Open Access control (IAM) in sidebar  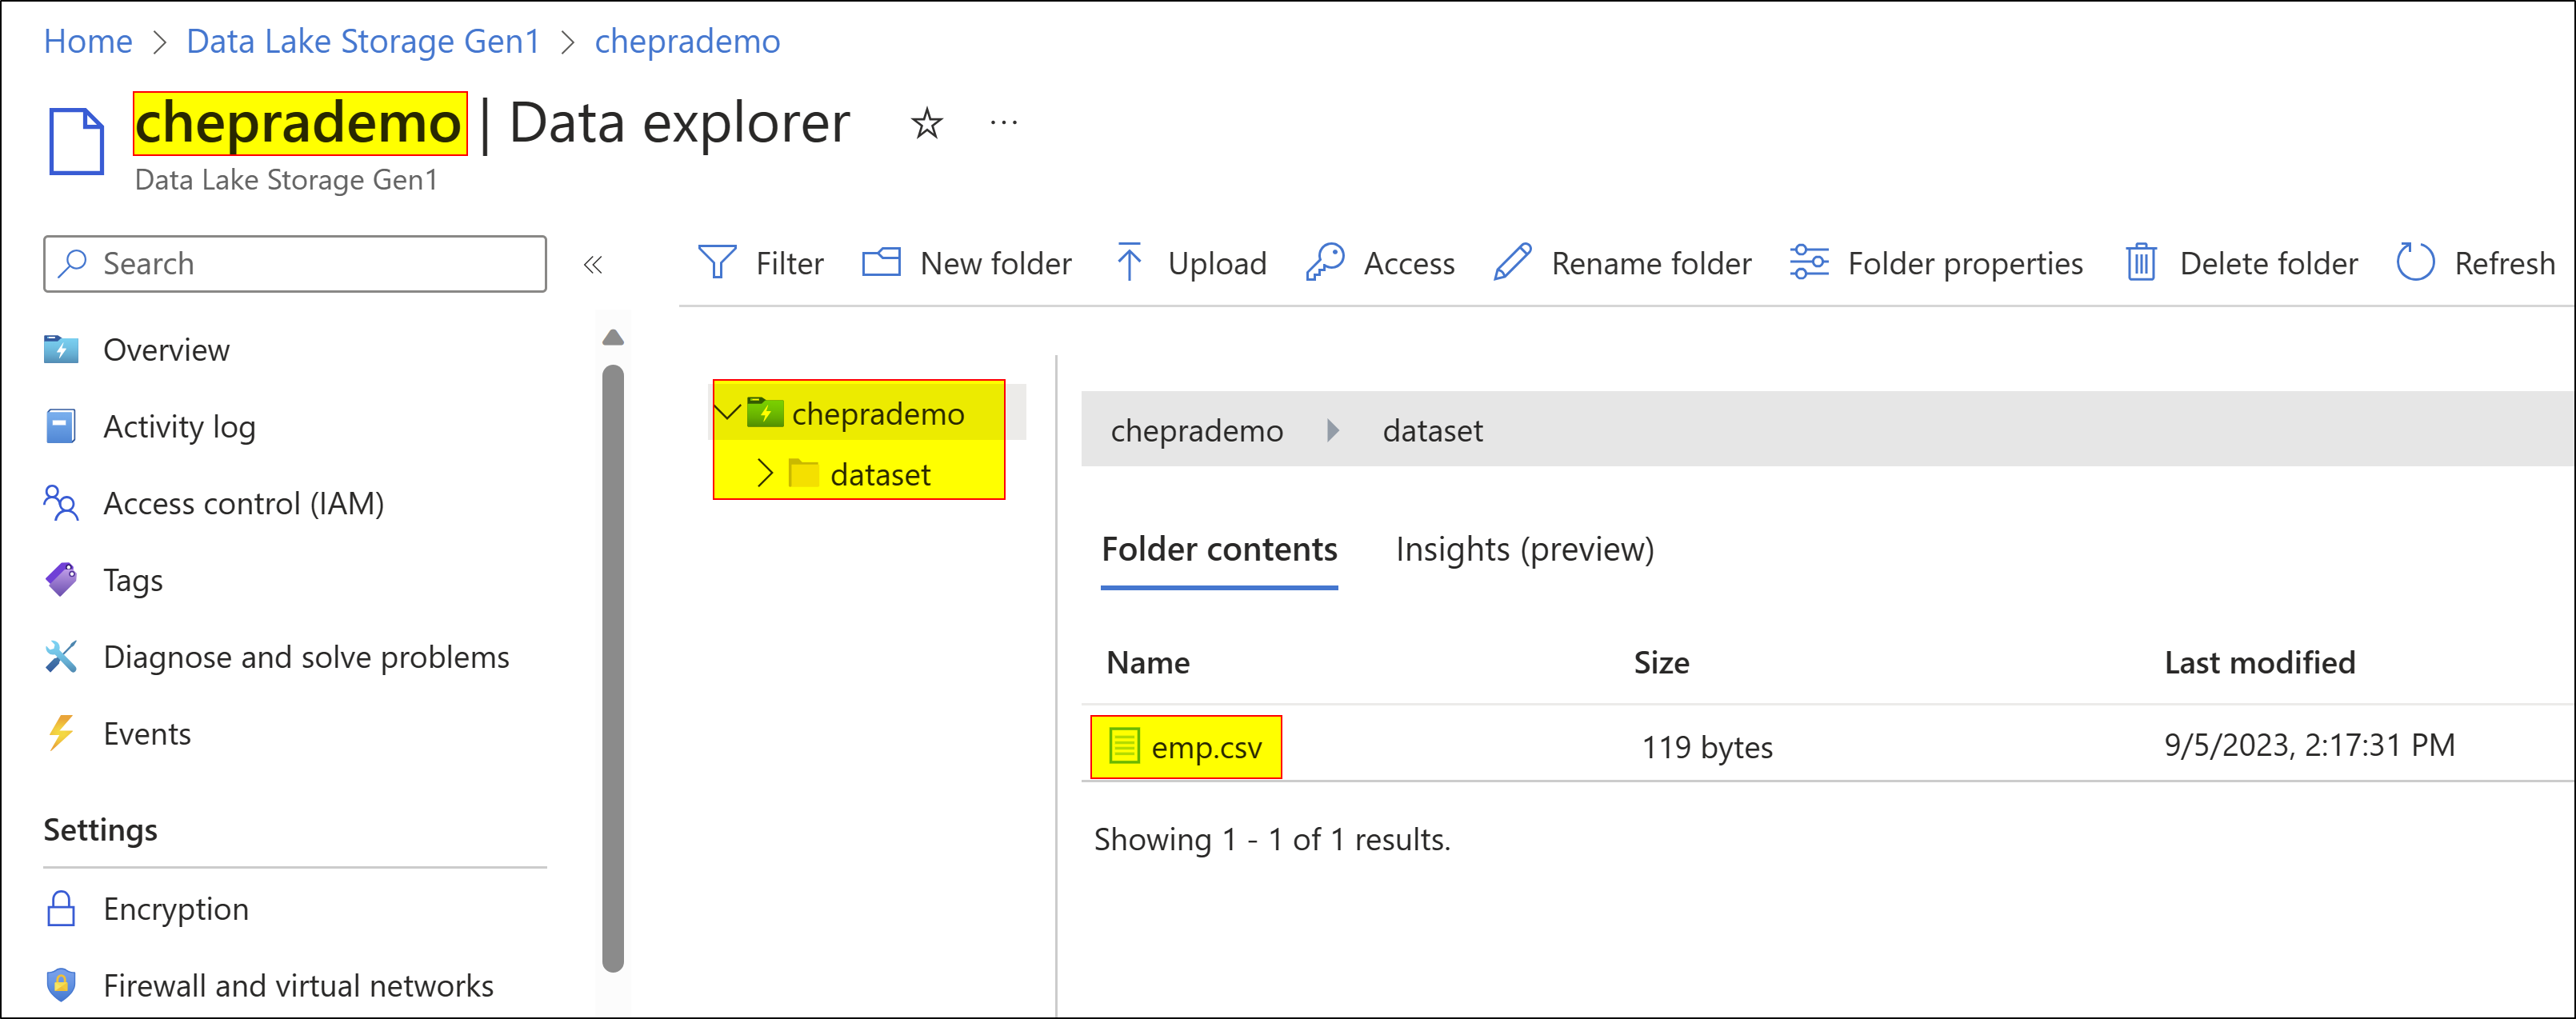(x=243, y=503)
